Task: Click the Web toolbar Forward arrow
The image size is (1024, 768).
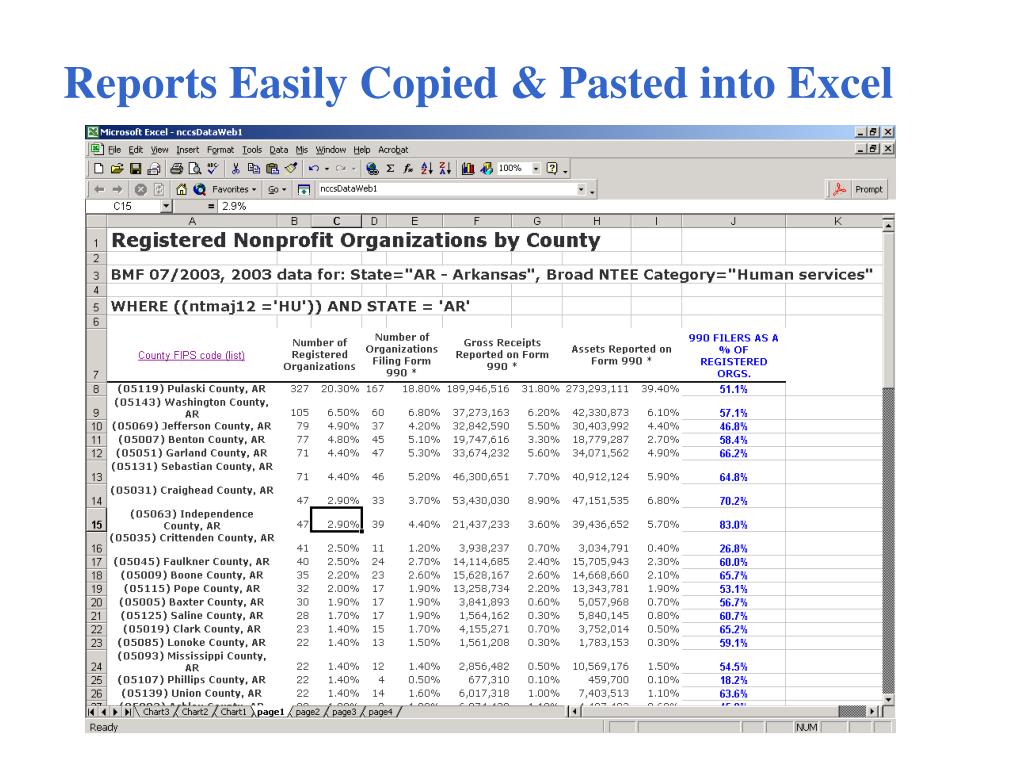Action: pyautogui.click(x=118, y=189)
